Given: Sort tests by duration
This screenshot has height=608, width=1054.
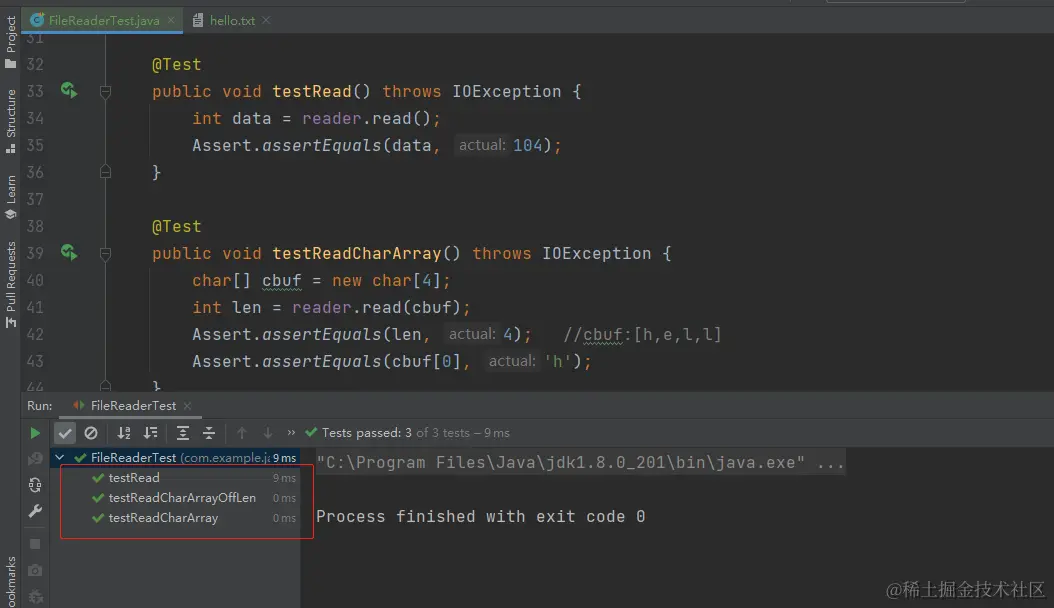Looking at the screenshot, I should [x=151, y=433].
